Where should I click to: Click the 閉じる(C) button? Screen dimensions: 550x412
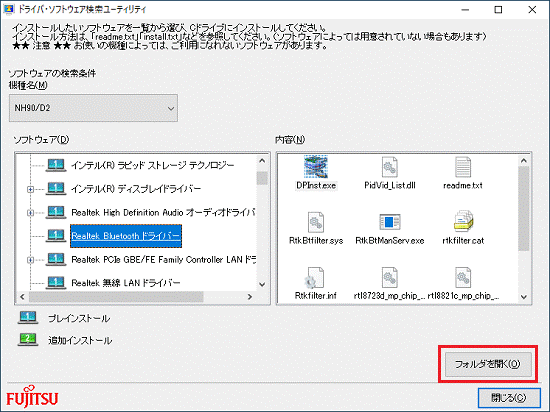tap(509, 398)
